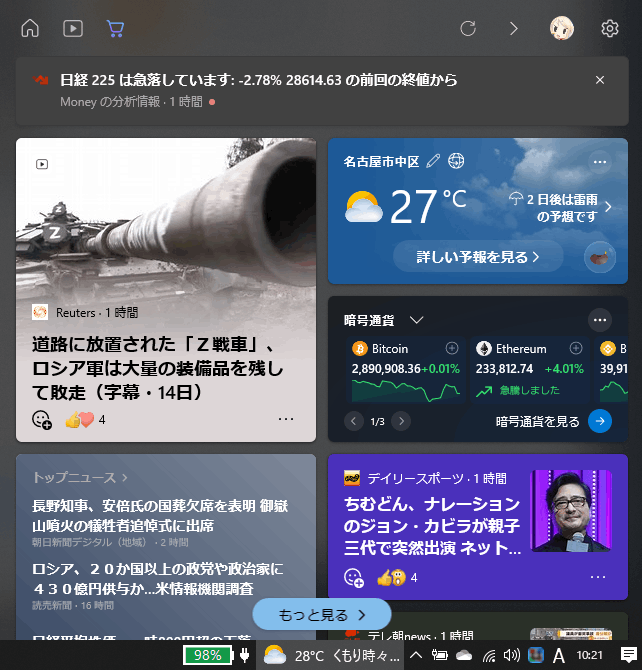Open the 10:21 taskbar clock
Viewport: 642px width, 670px height.
589,655
